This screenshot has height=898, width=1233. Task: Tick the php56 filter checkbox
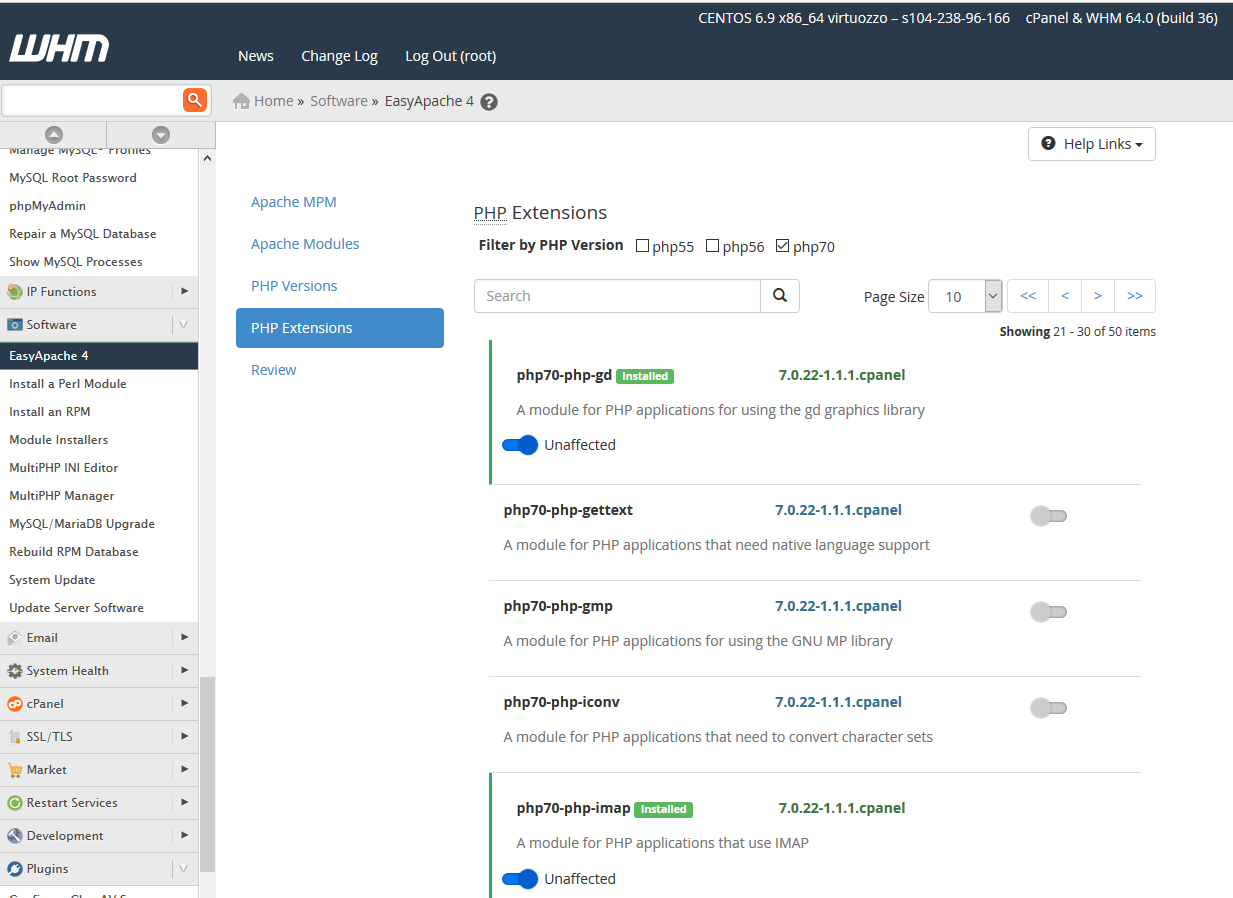(x=712, y=246)
